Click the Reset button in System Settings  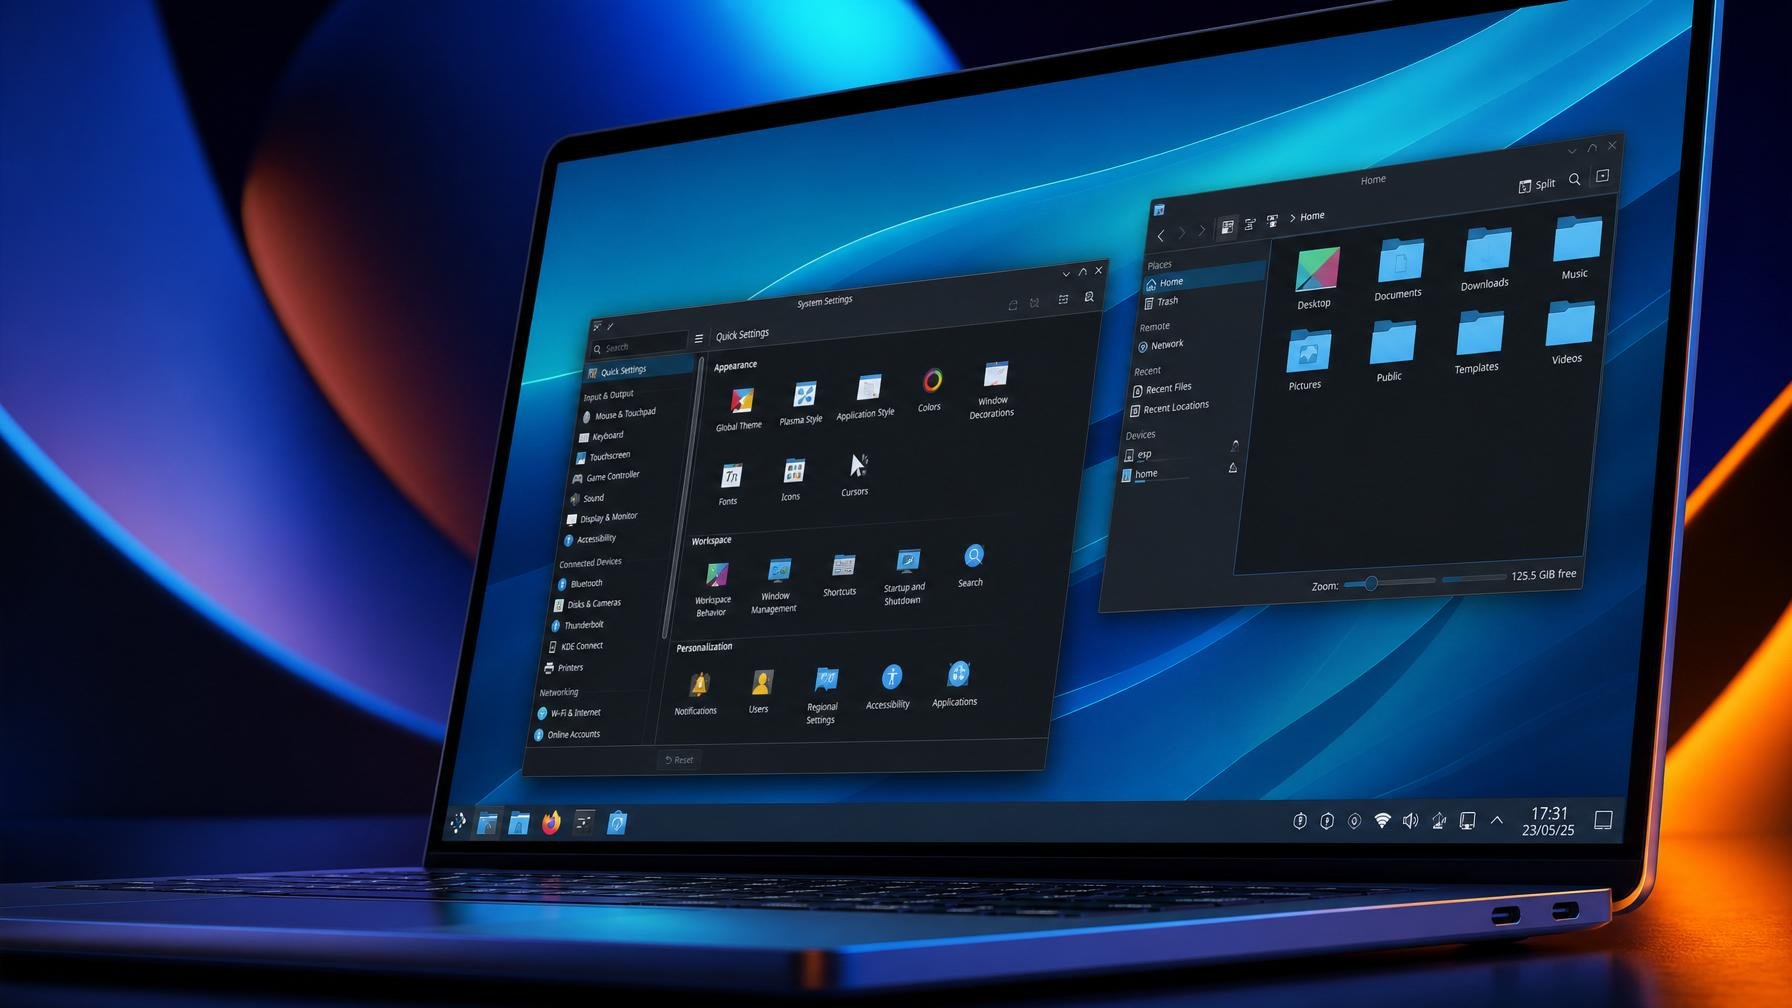click(x=679, y=760)
